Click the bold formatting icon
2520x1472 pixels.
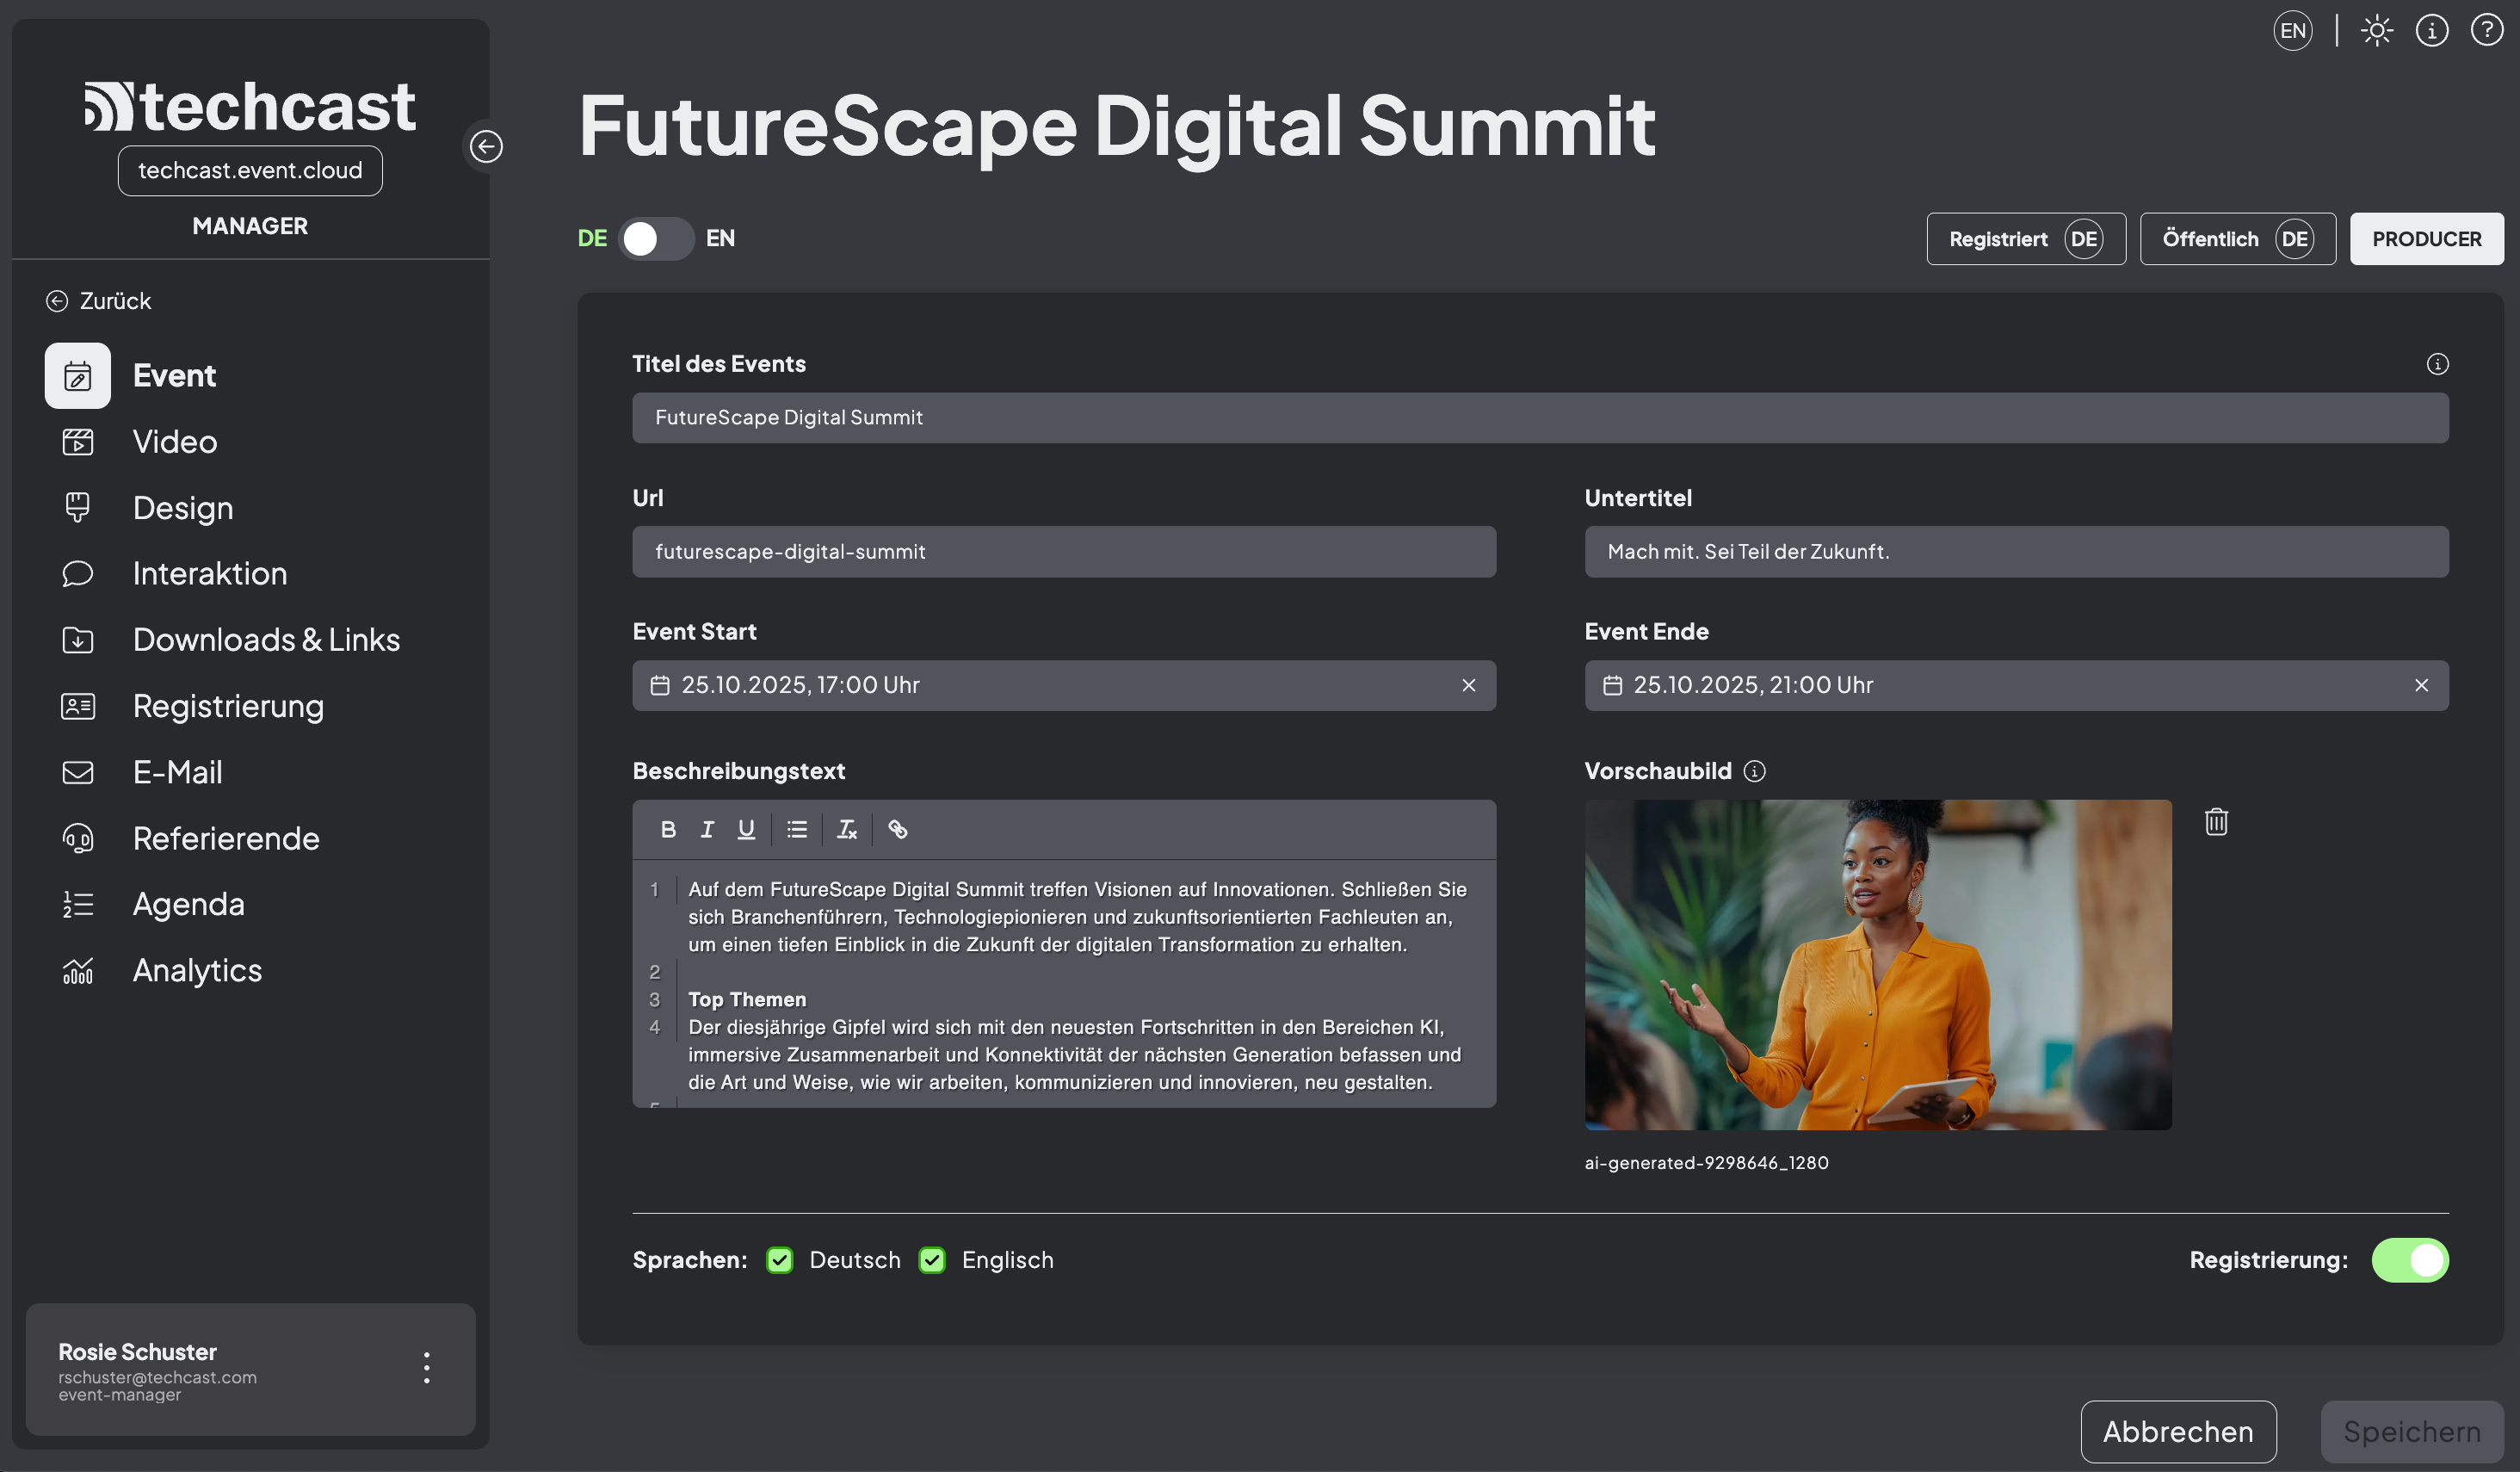[668, 829]
